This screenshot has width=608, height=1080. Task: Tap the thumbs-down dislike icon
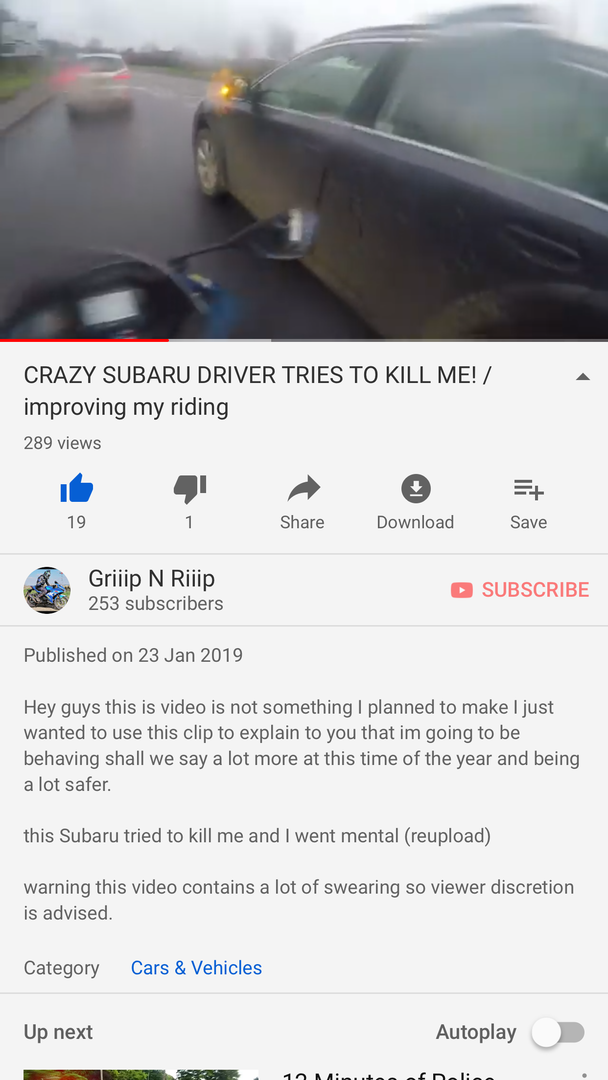189,489
